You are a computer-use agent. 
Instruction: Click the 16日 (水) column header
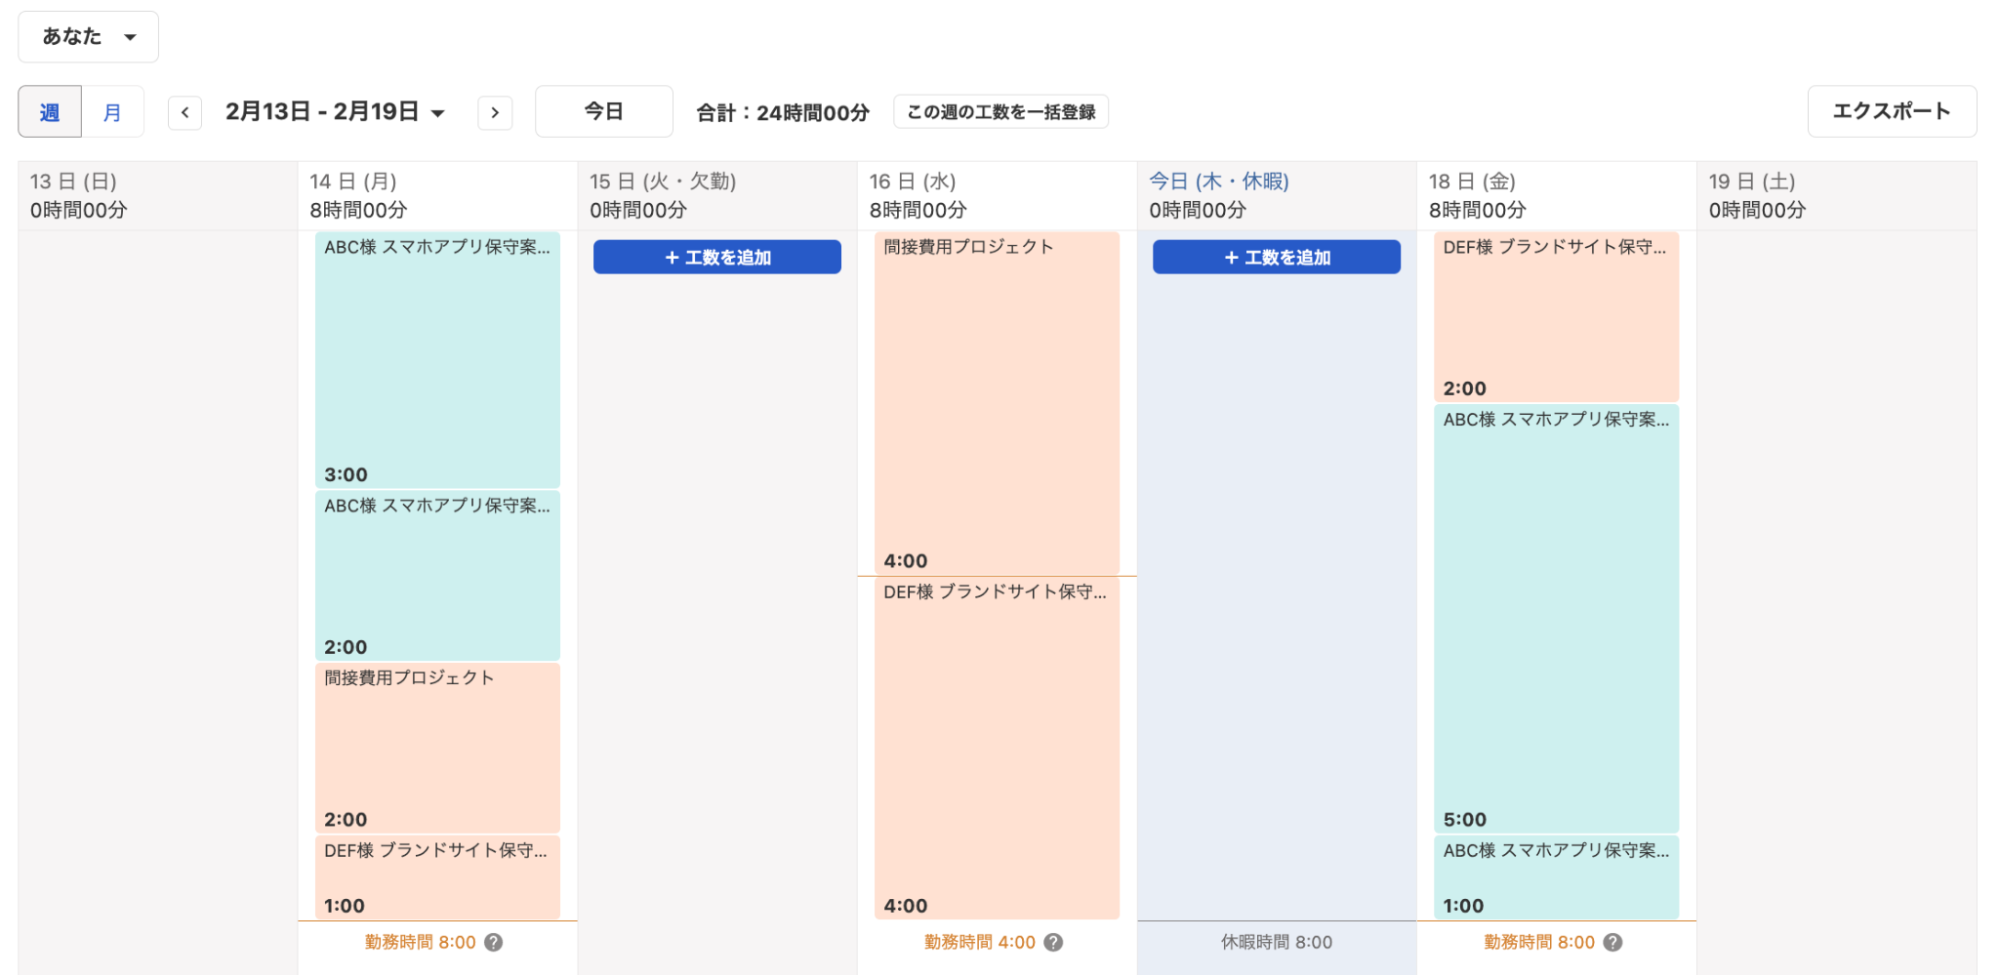click(x=997, y=196)
